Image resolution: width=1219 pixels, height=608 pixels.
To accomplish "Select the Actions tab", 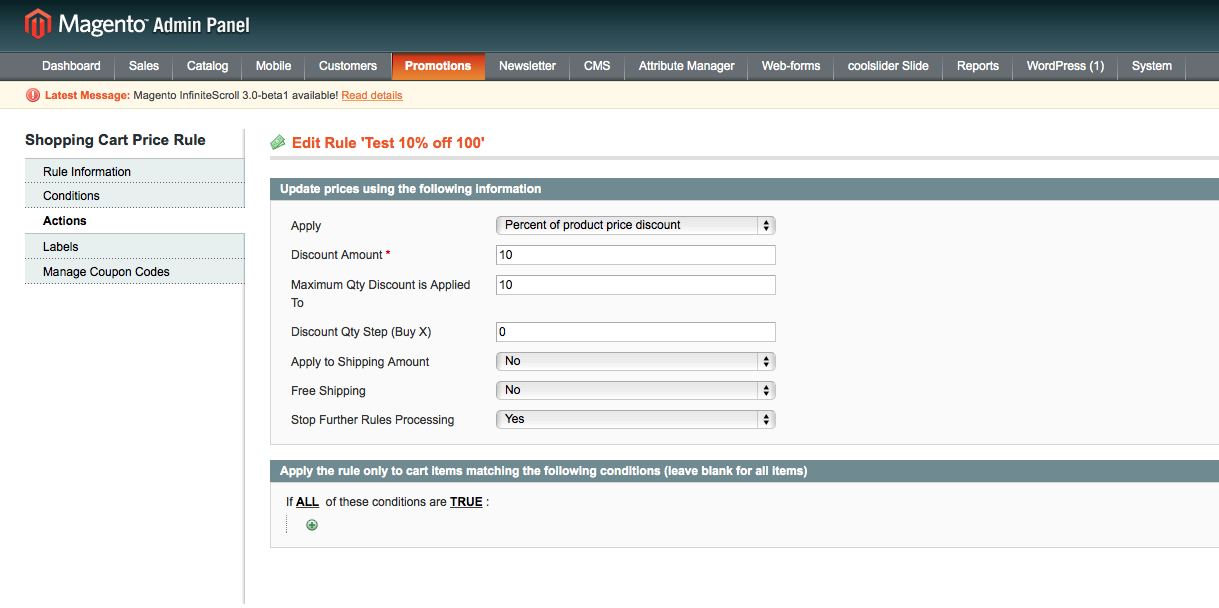I will pyautogui.click(x=134, y=221).
